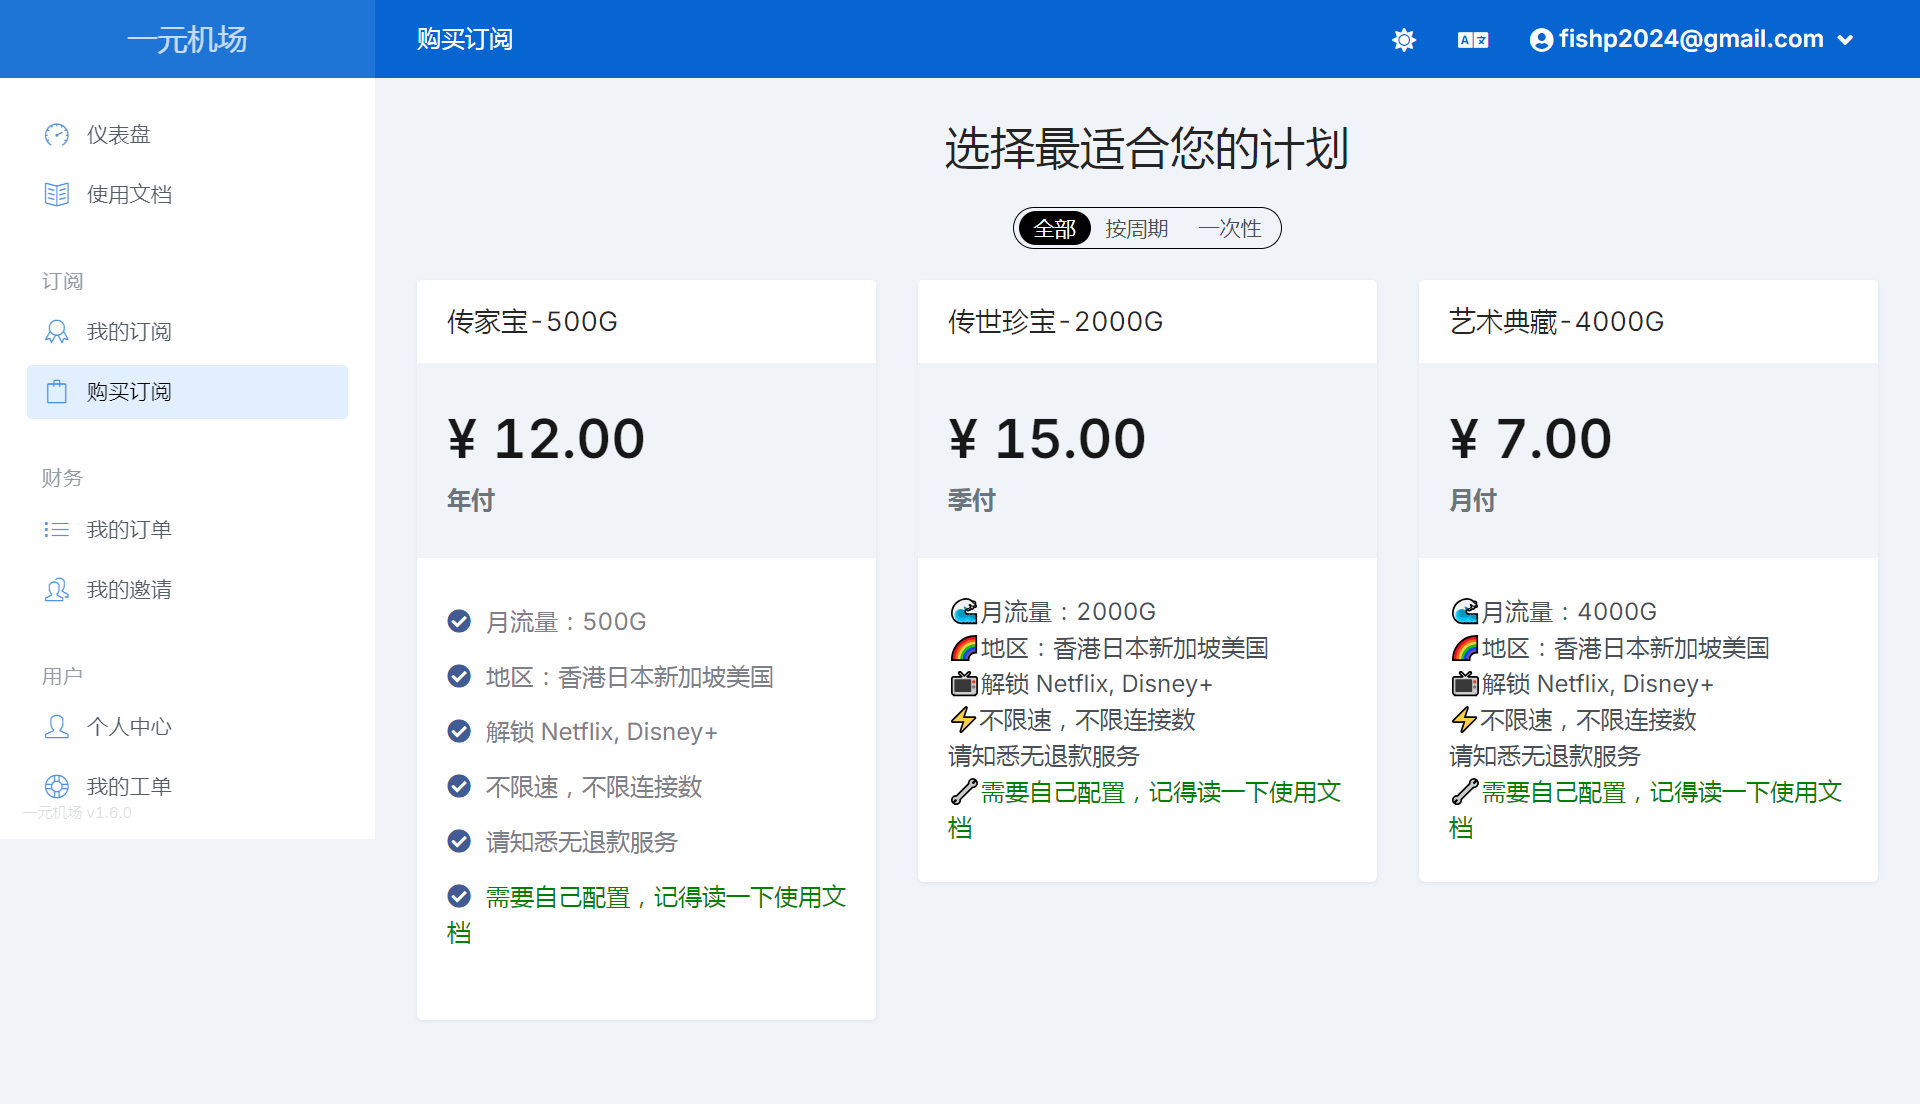This screenshot has width=1920, height=1104.
Task: Open 个人中心 in the sidebar
Action: tap(129, 727)
